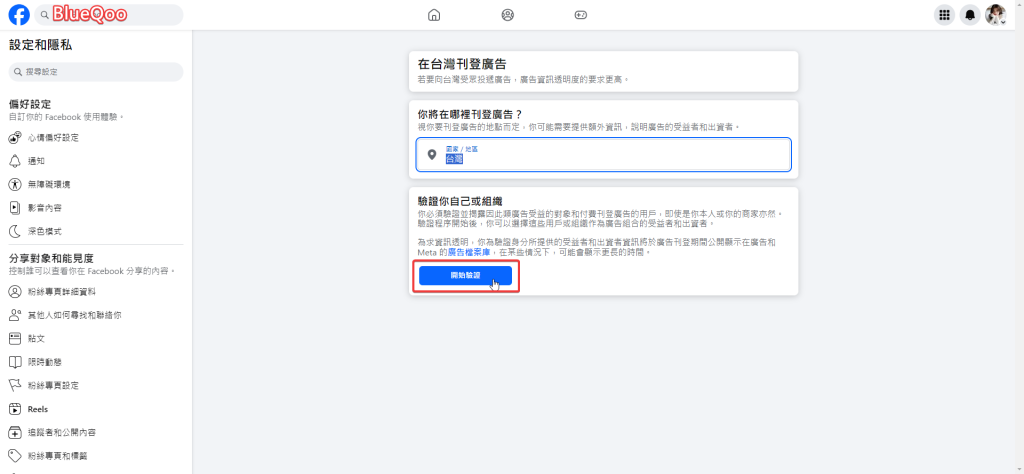
Task: Open 心情傳好設定 in the sidebar
Action: 50,137
